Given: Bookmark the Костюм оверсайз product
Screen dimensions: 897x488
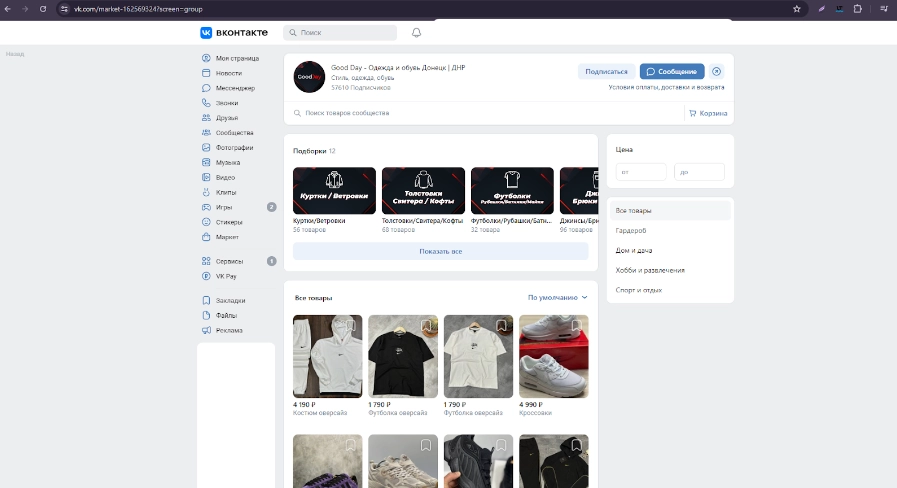Looking at the screenshot, I should [x=351, y=326].
